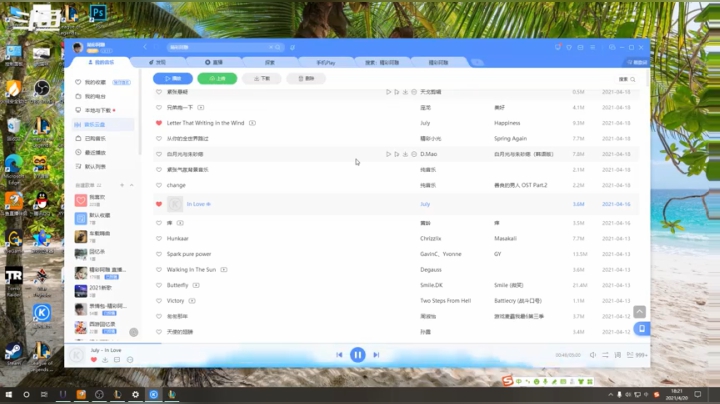Screen dimensions: 720x404
Task: Open the messages icon in title bar
Action: point(558,47)
